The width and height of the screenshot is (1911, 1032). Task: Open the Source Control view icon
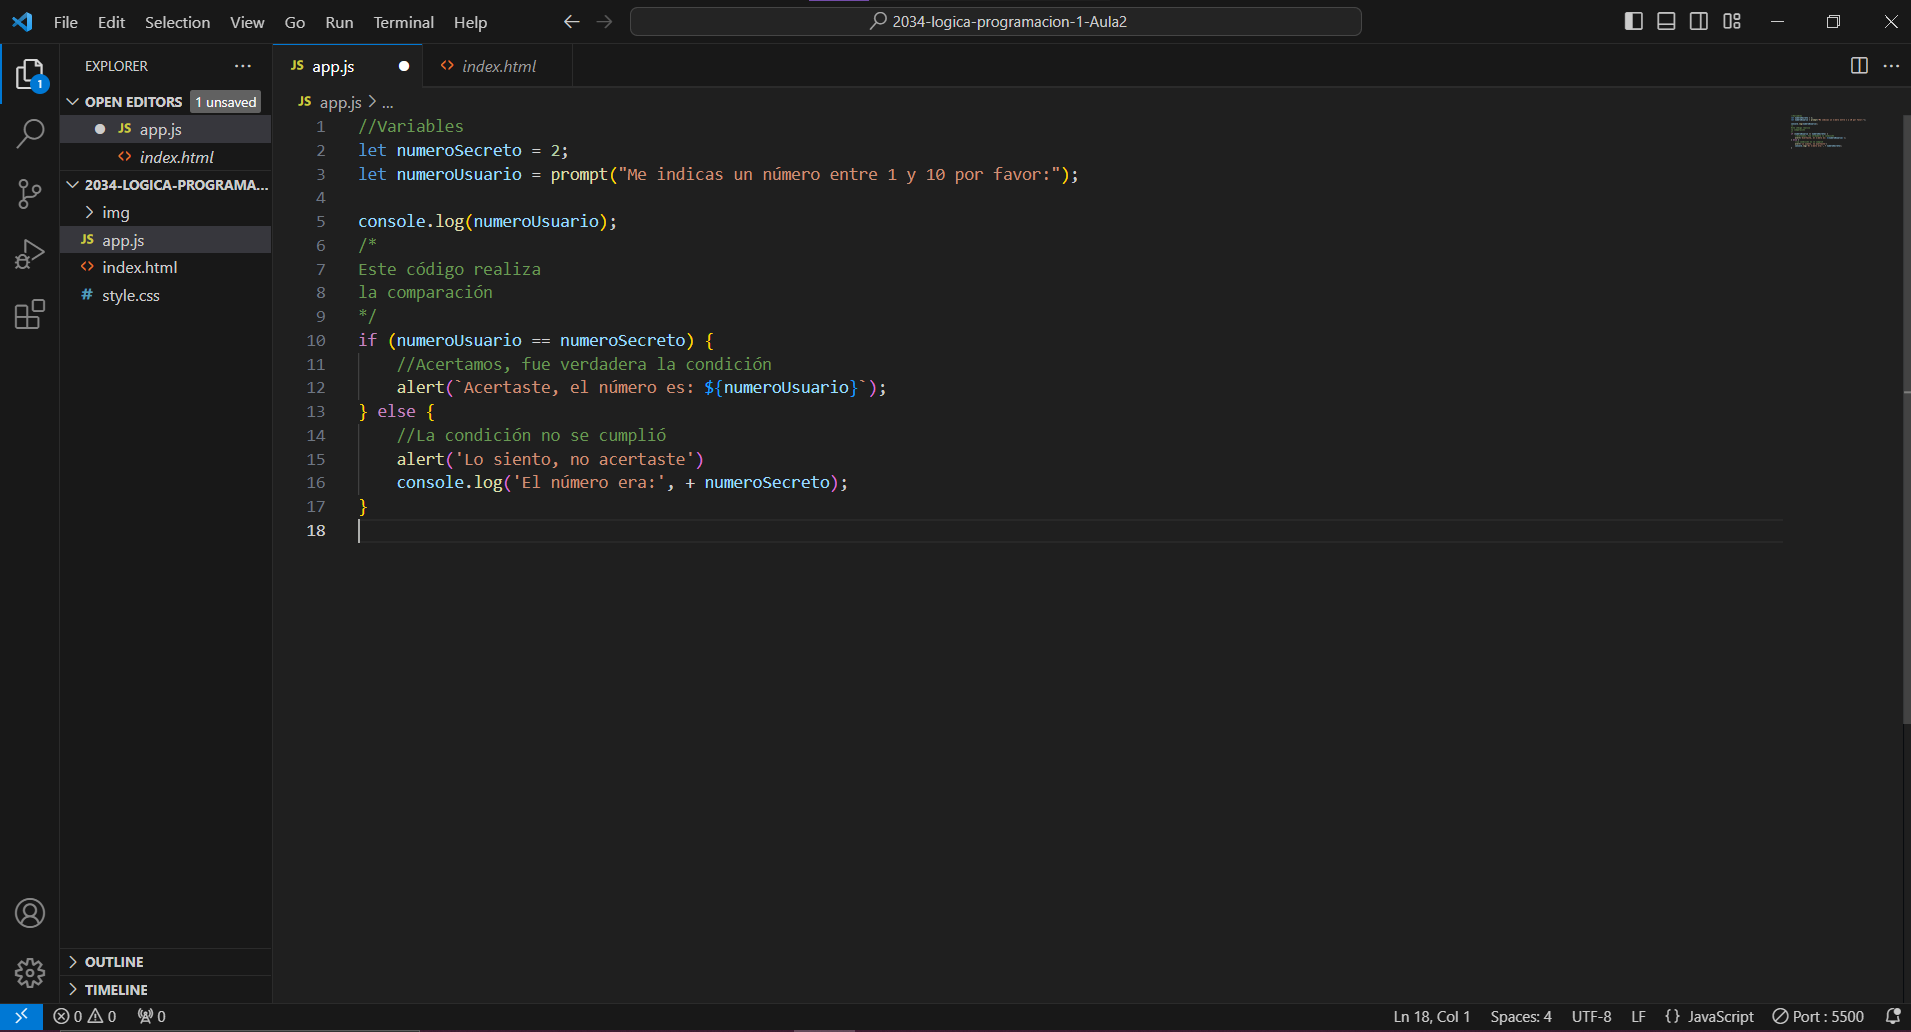coord(30,194)
